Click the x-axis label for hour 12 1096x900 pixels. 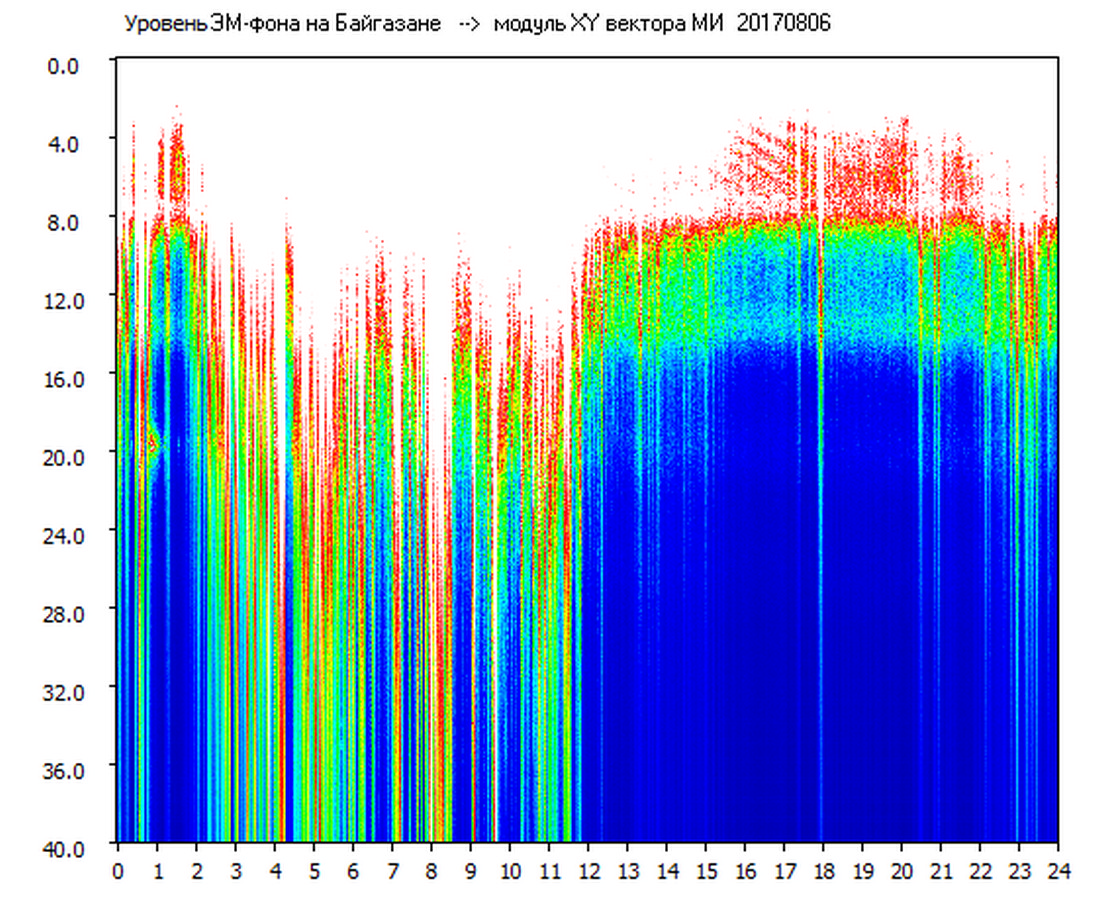(x=588, y=871)
